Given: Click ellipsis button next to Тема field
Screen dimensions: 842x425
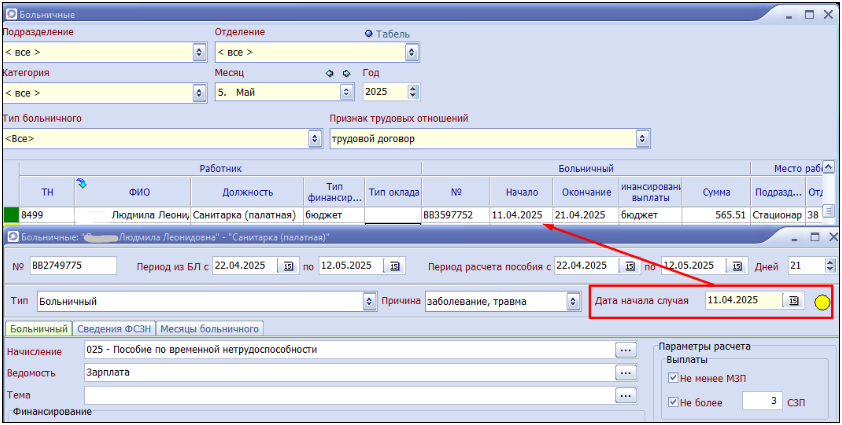Looking at the screenshot, I should point(627,395).
